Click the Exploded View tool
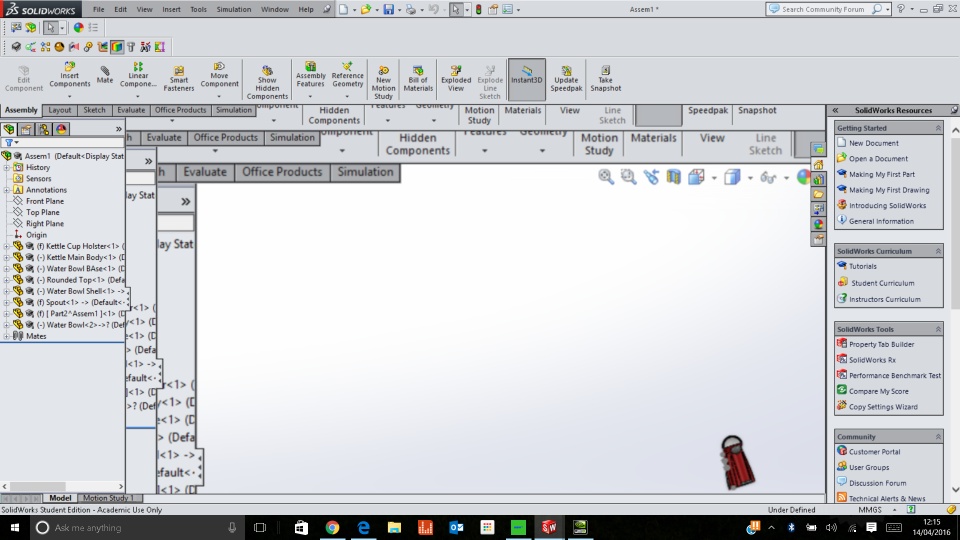This screenshot has width=960, height=540. (x=456, y=78)
